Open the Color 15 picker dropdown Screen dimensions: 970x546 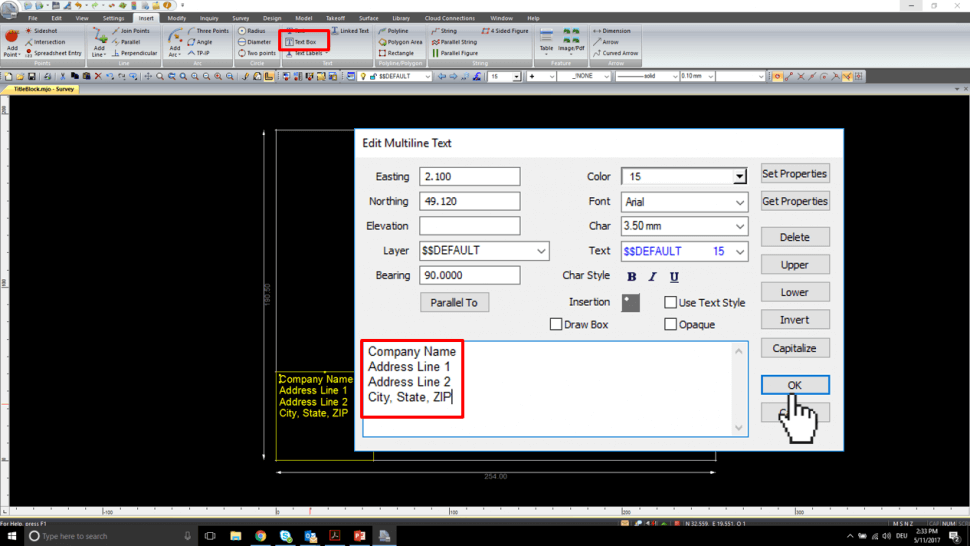[x=739, y=177]
